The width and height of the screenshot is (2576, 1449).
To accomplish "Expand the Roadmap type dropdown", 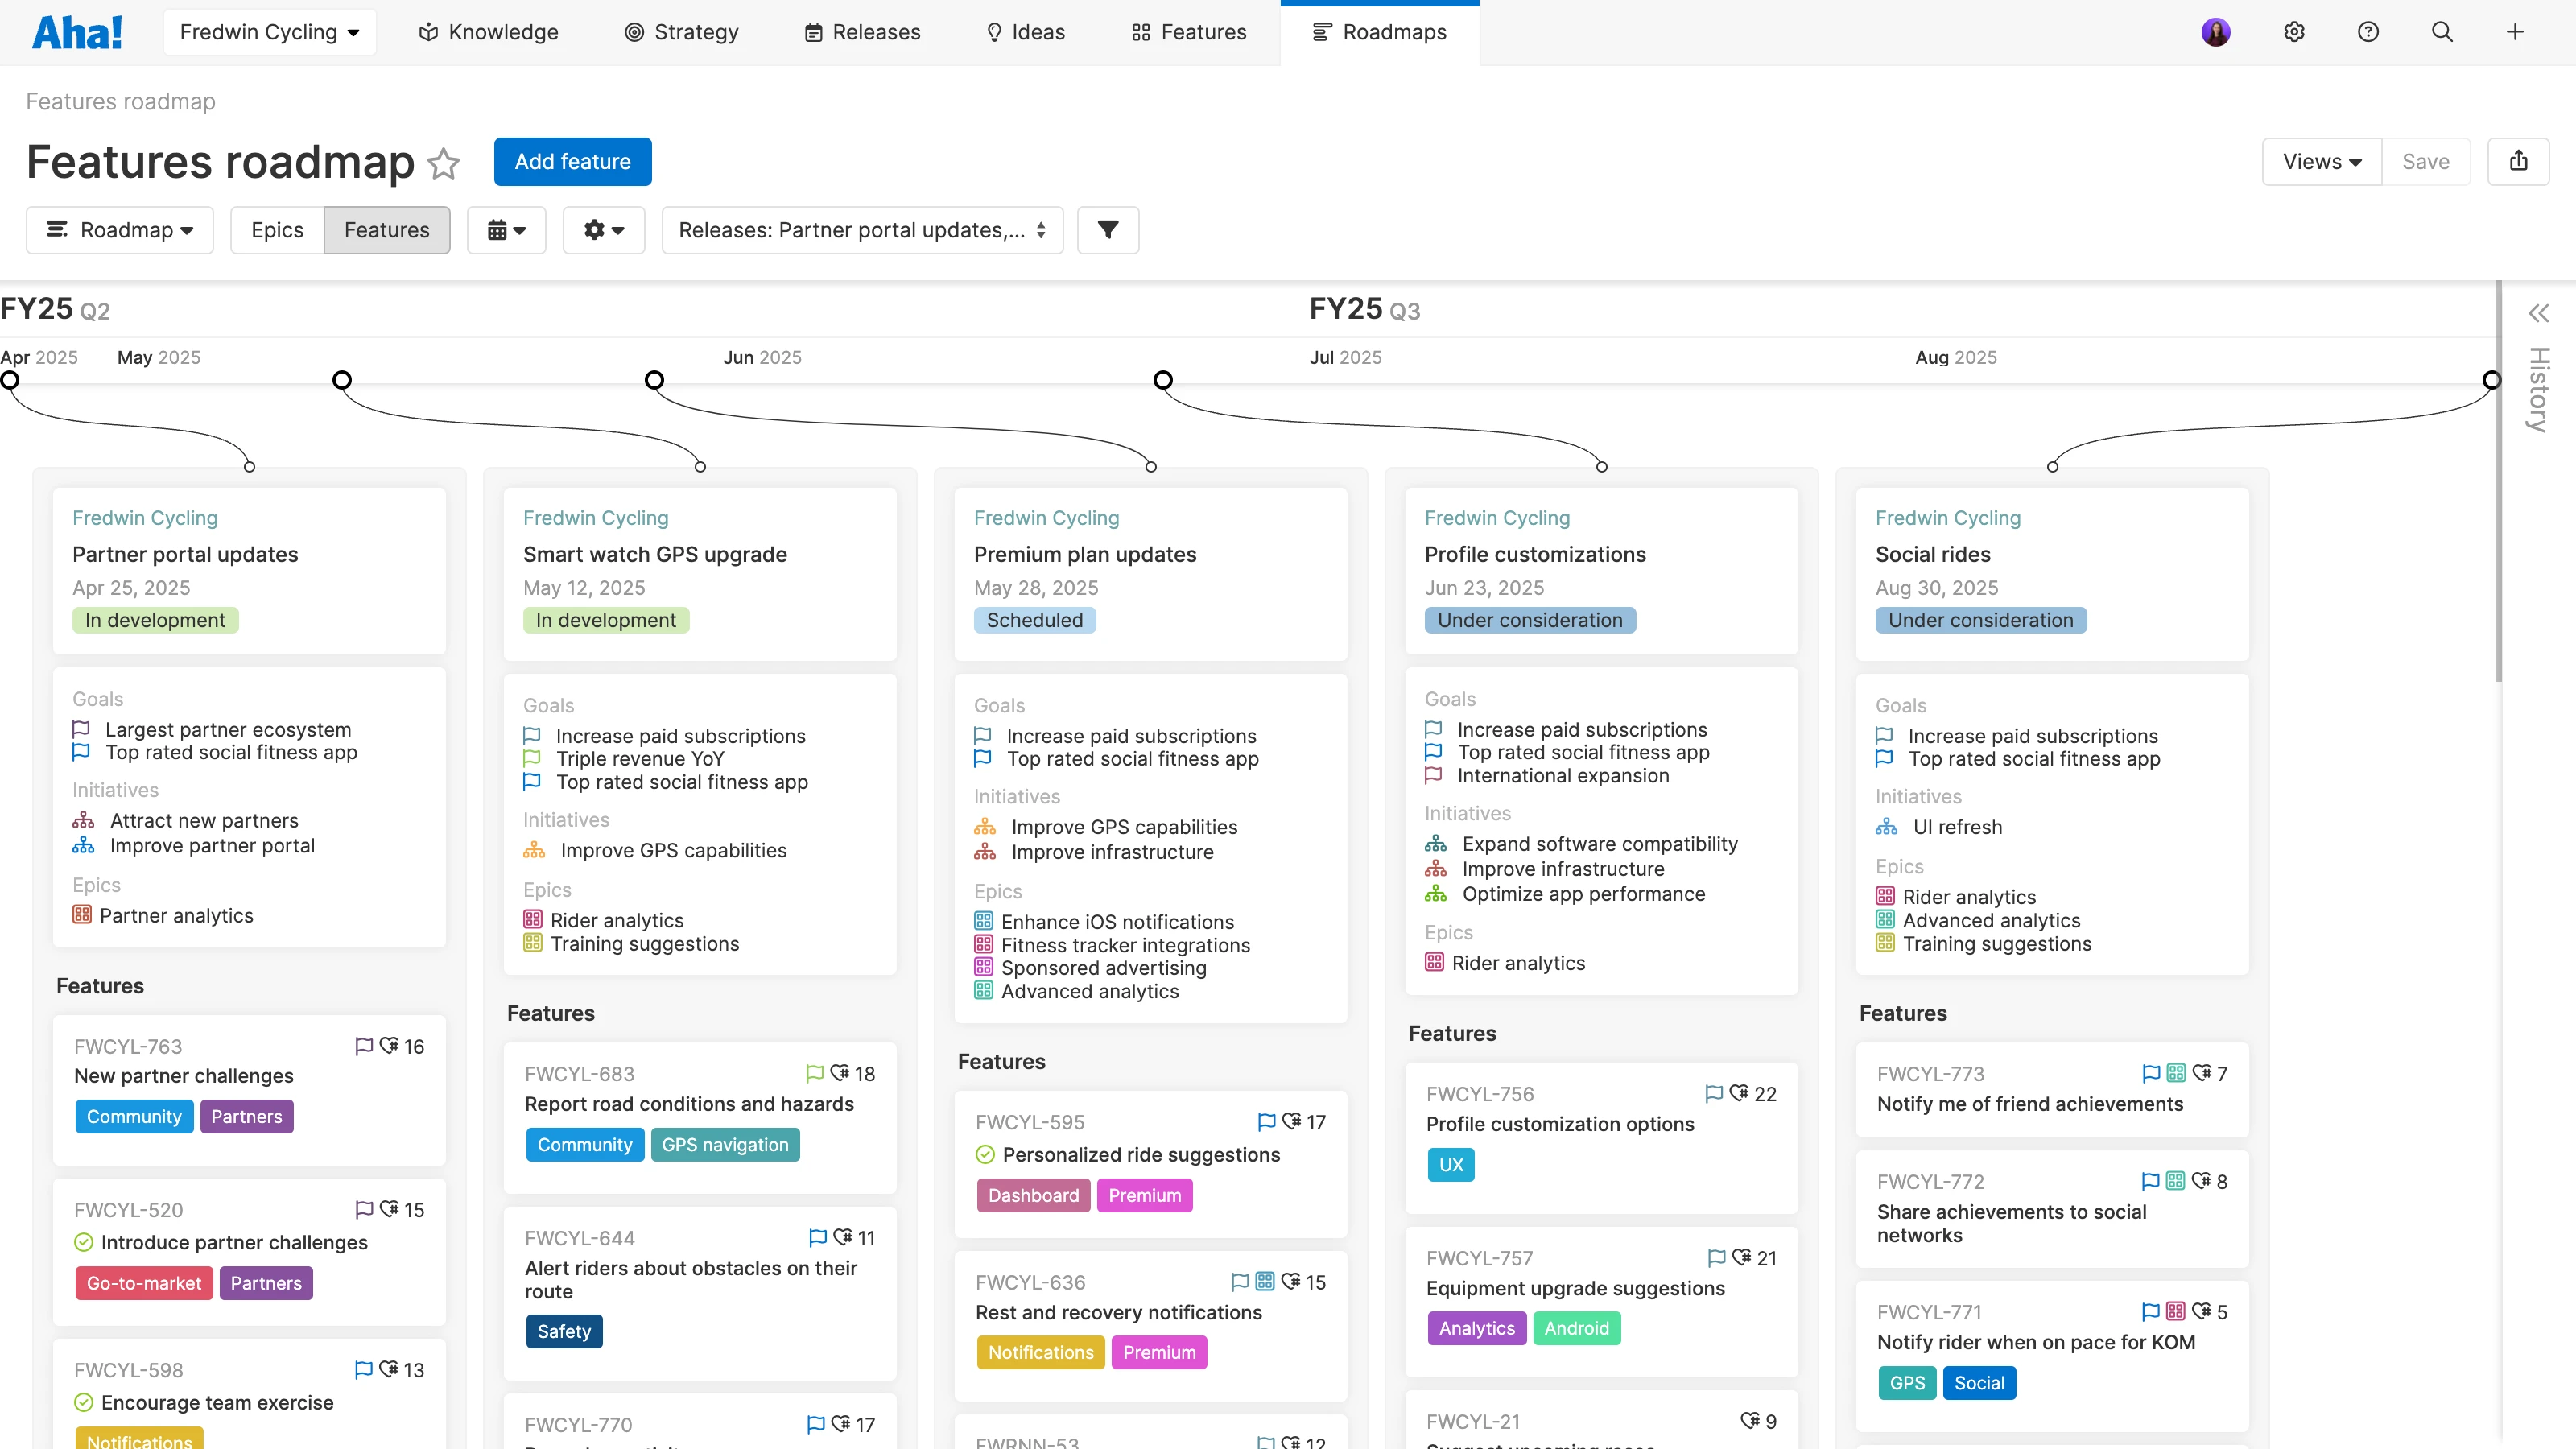I will (120, 230).
